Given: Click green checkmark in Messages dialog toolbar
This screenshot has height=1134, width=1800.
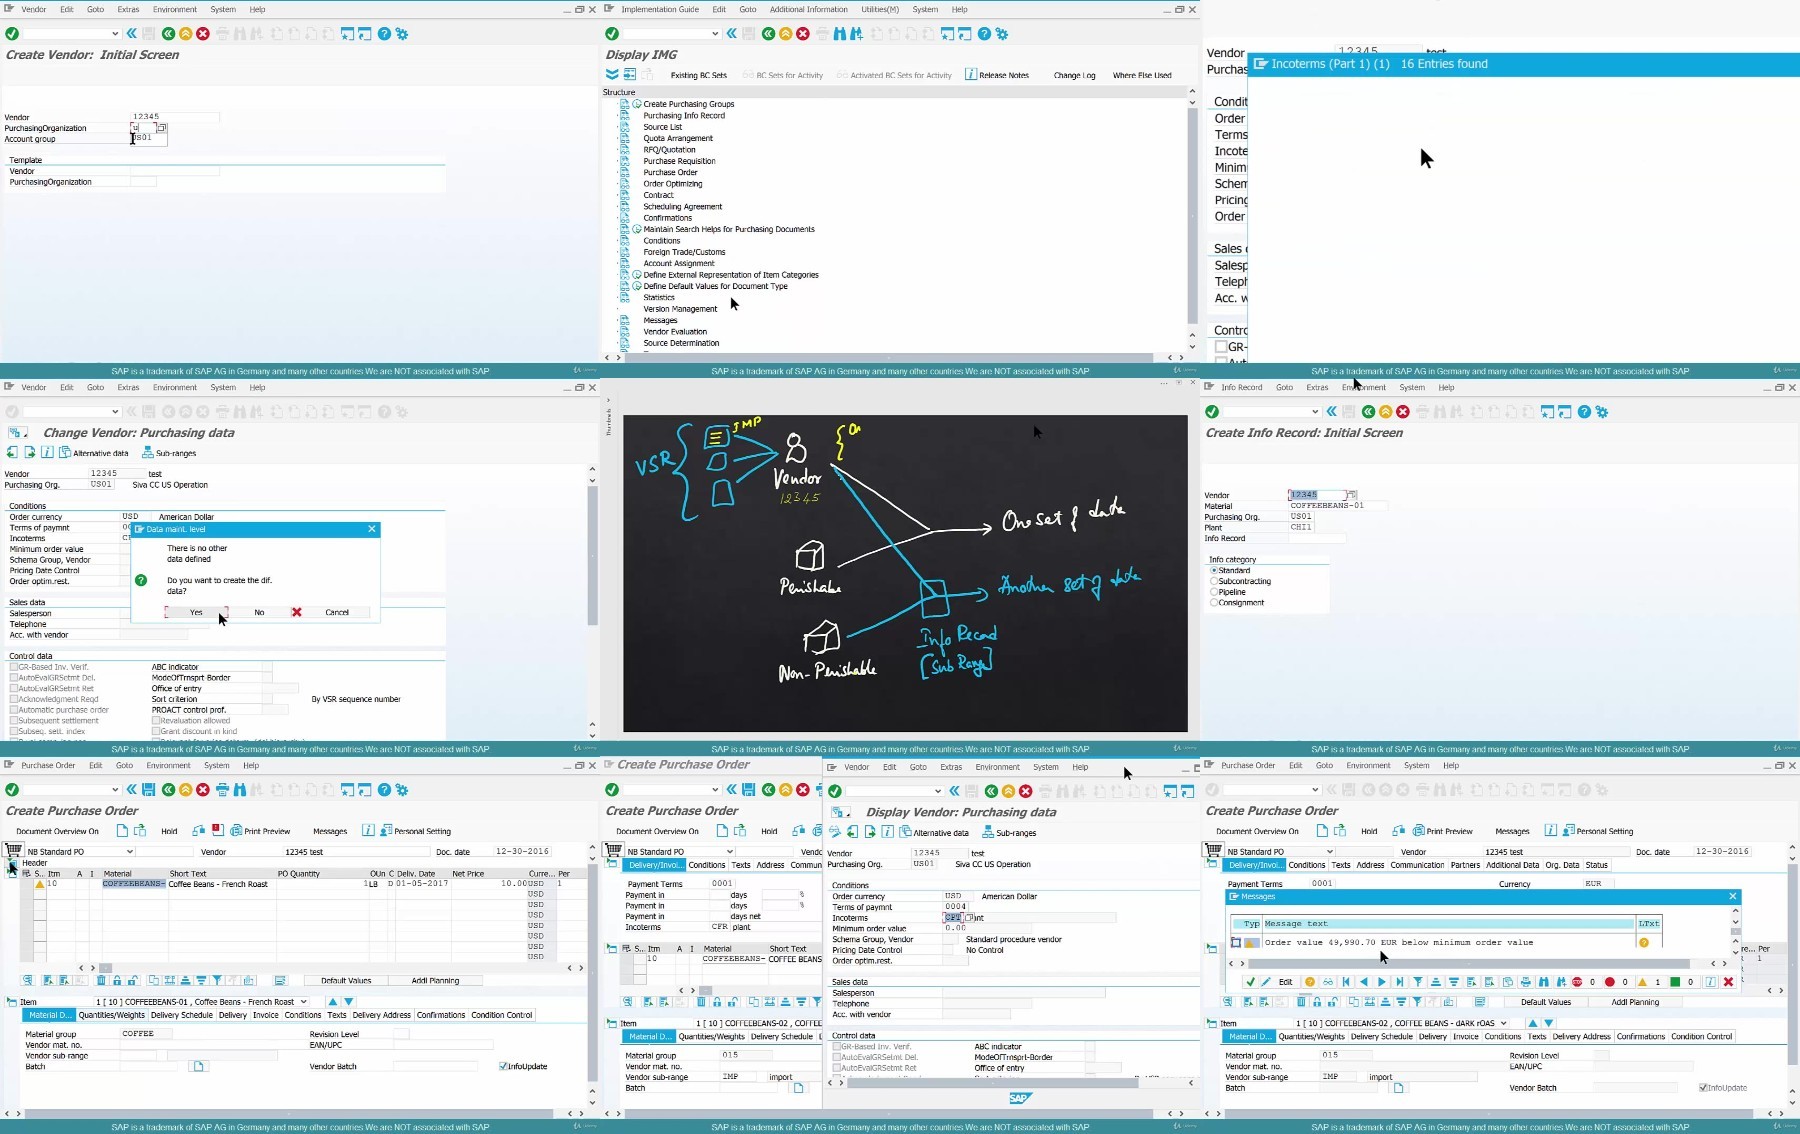Looking at the screenshot, I should [1250, 982].
